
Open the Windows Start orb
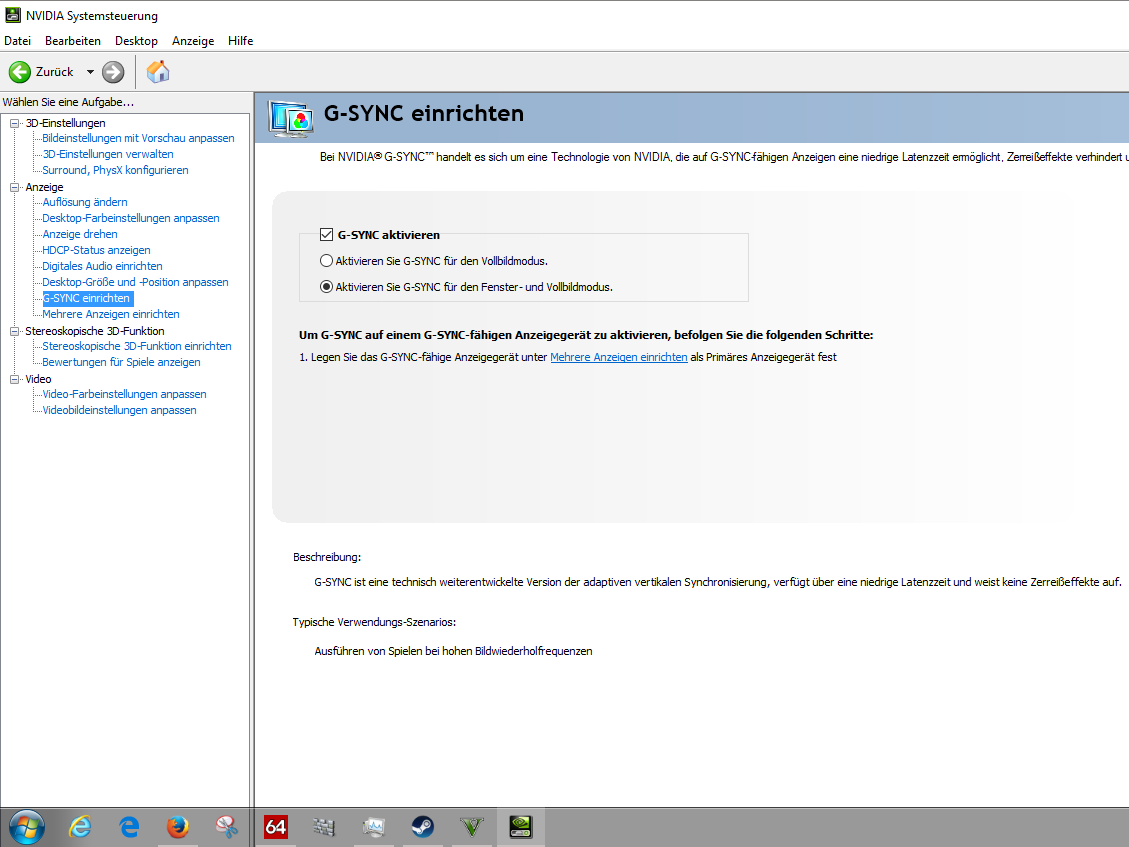[27, 827]
